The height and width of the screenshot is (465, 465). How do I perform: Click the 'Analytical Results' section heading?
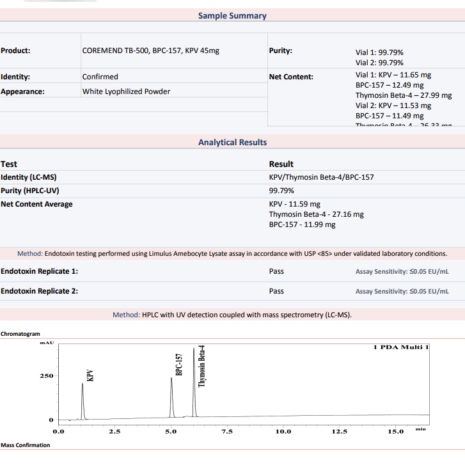point(232,142)
